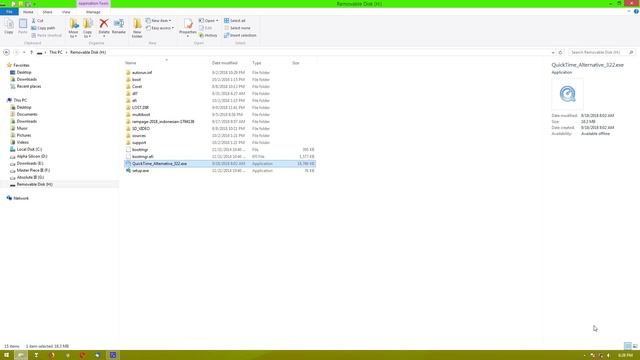Viewport: 640px width, 360px height.
Task: Select the bootmgr.efi file
Action: pos(142,157)
